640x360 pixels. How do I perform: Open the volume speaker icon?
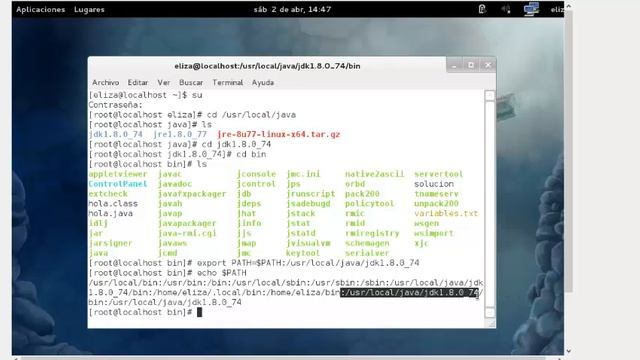tap(506, 9)
